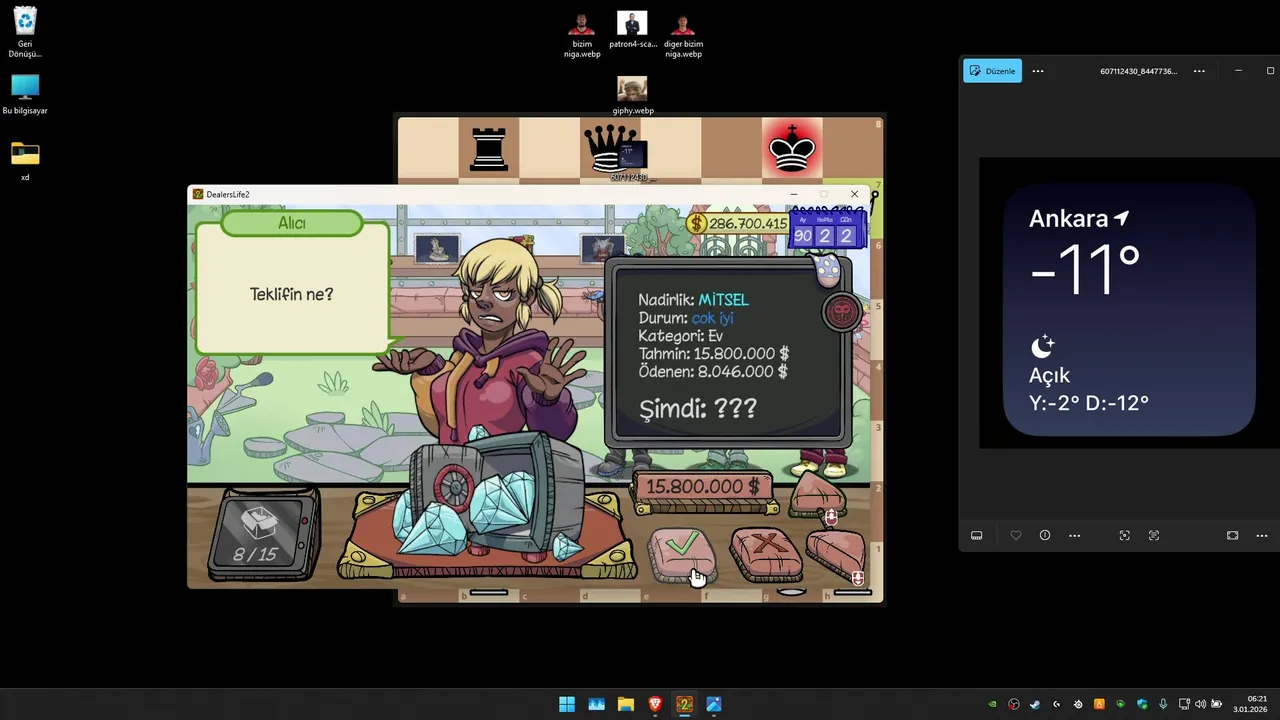Click the 'Şimdi: ???' text on the board
The height and width of the screenshot is (720, 1280).
click(698, 408)
